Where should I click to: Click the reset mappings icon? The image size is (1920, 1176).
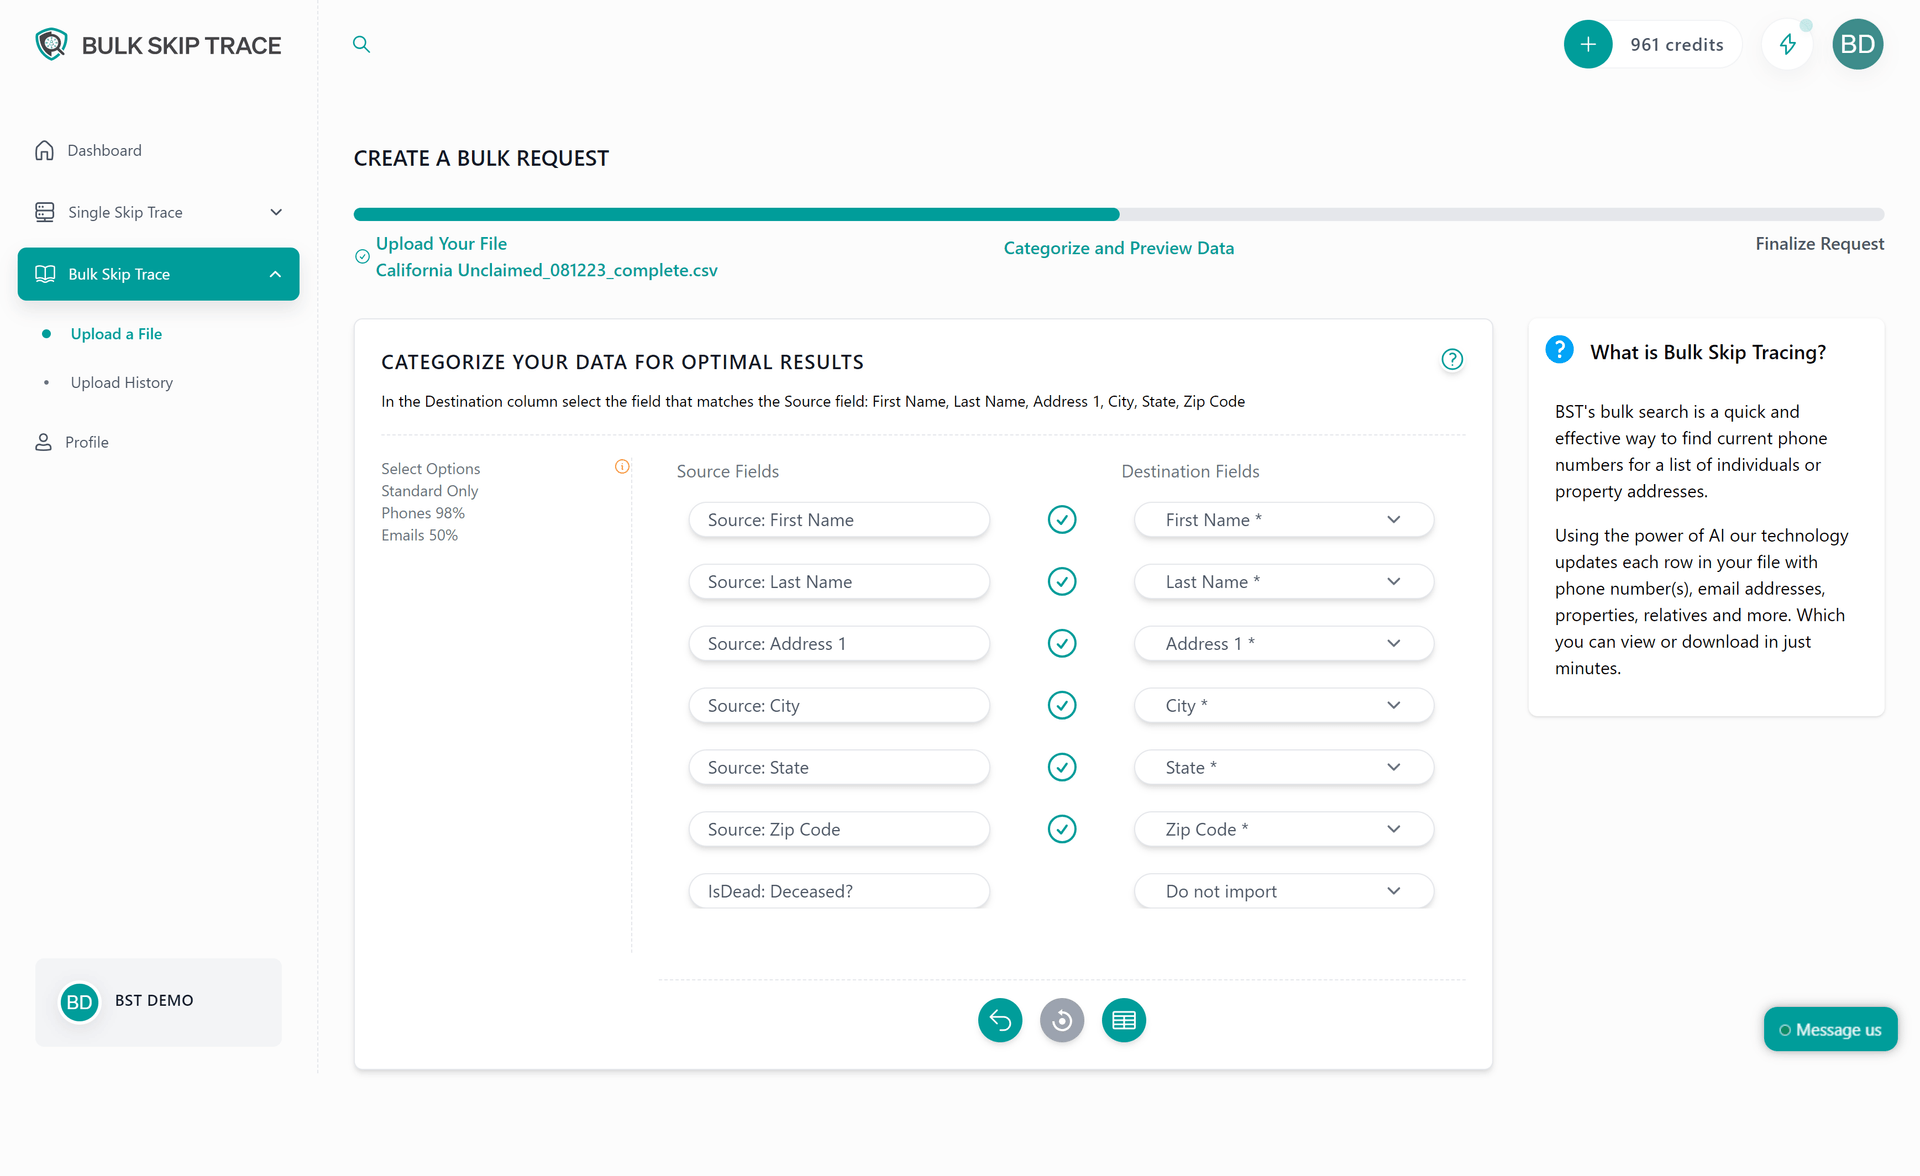coord(1061,1020)
